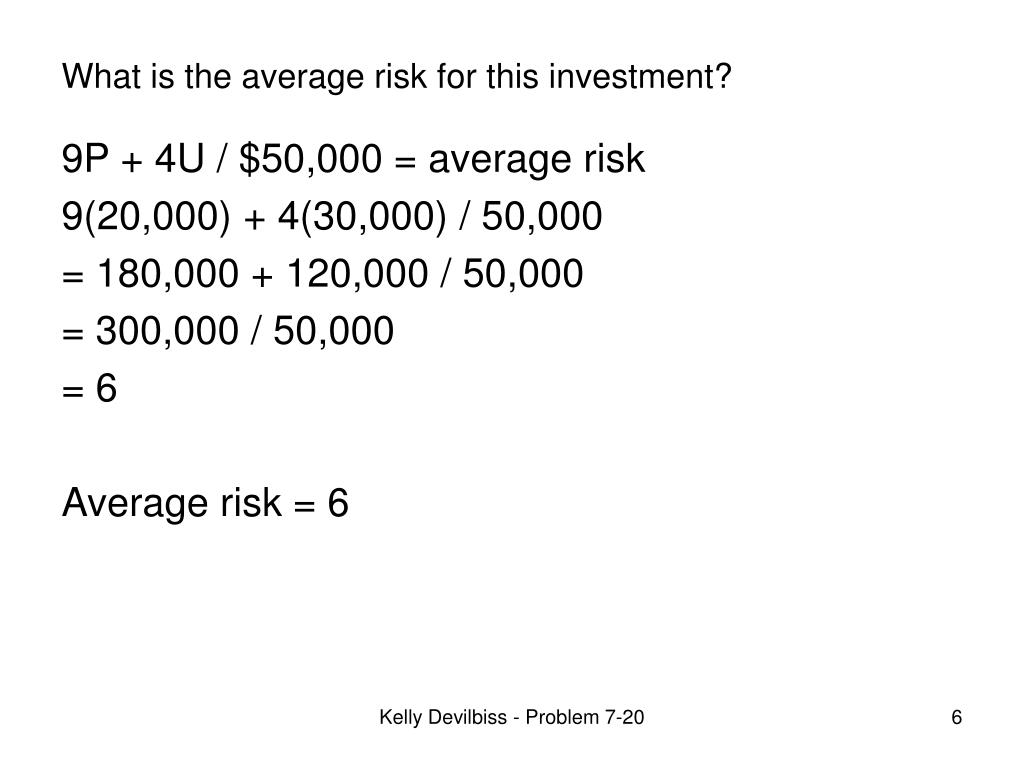Viewport: 1024px width, 768px height.
Task: Select the '180,000' number
Action: tap(168, 274)
